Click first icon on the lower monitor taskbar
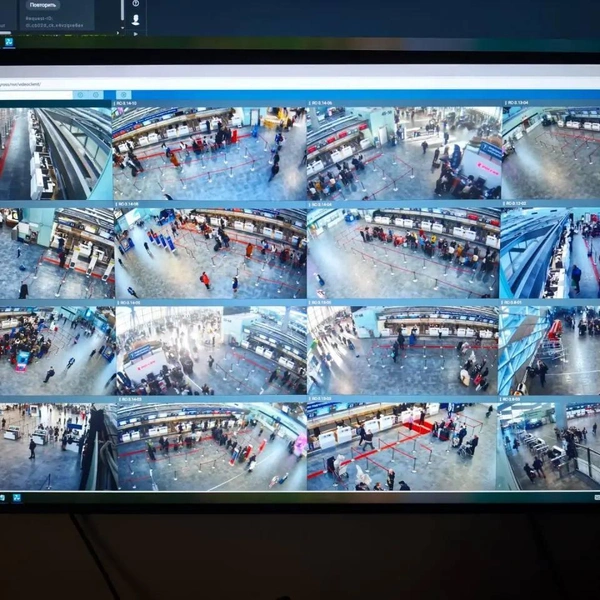 (2, 497)
